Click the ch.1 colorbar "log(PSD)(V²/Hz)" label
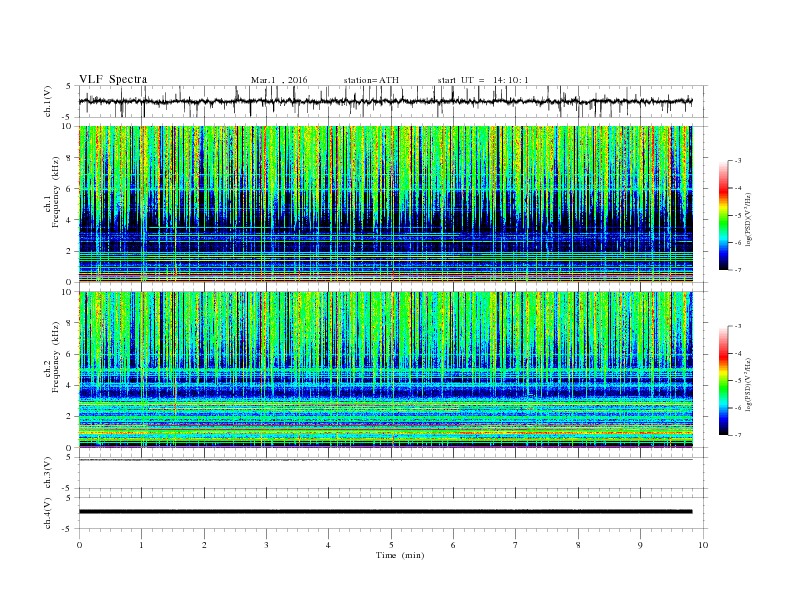This screenshot has height=612, width=792. 749,221
